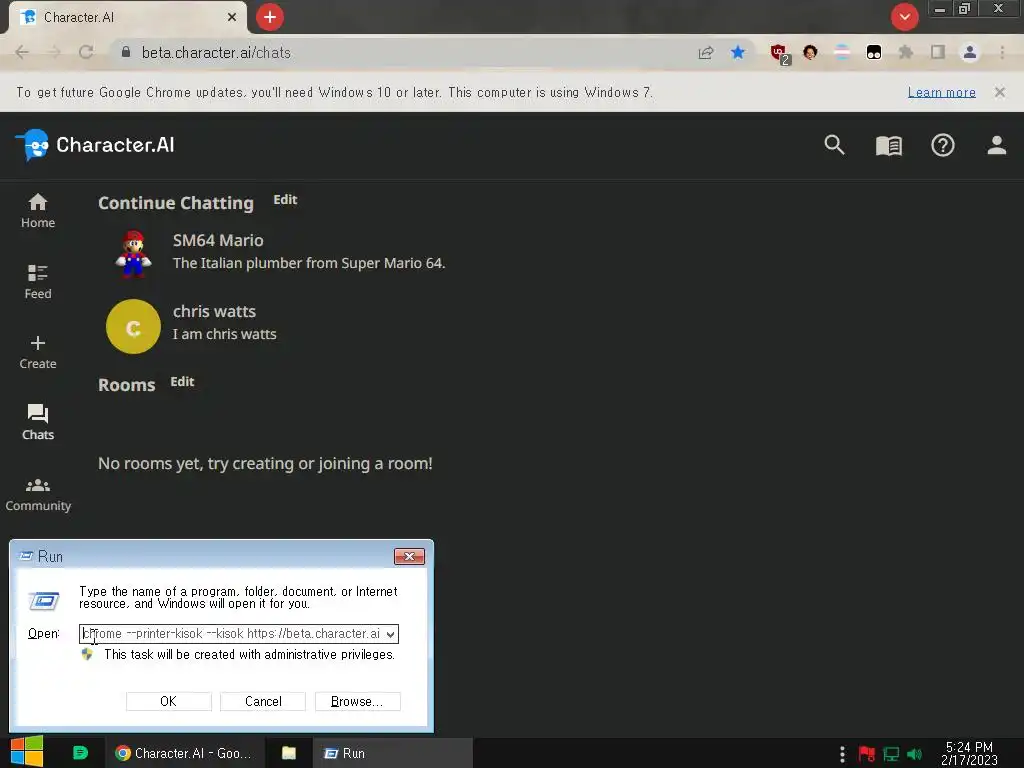The width and height of the screenshot is (1024, 768).
Task: Open the green taskbar app icon
Action: pyautogui.click(x=80, y=753)
